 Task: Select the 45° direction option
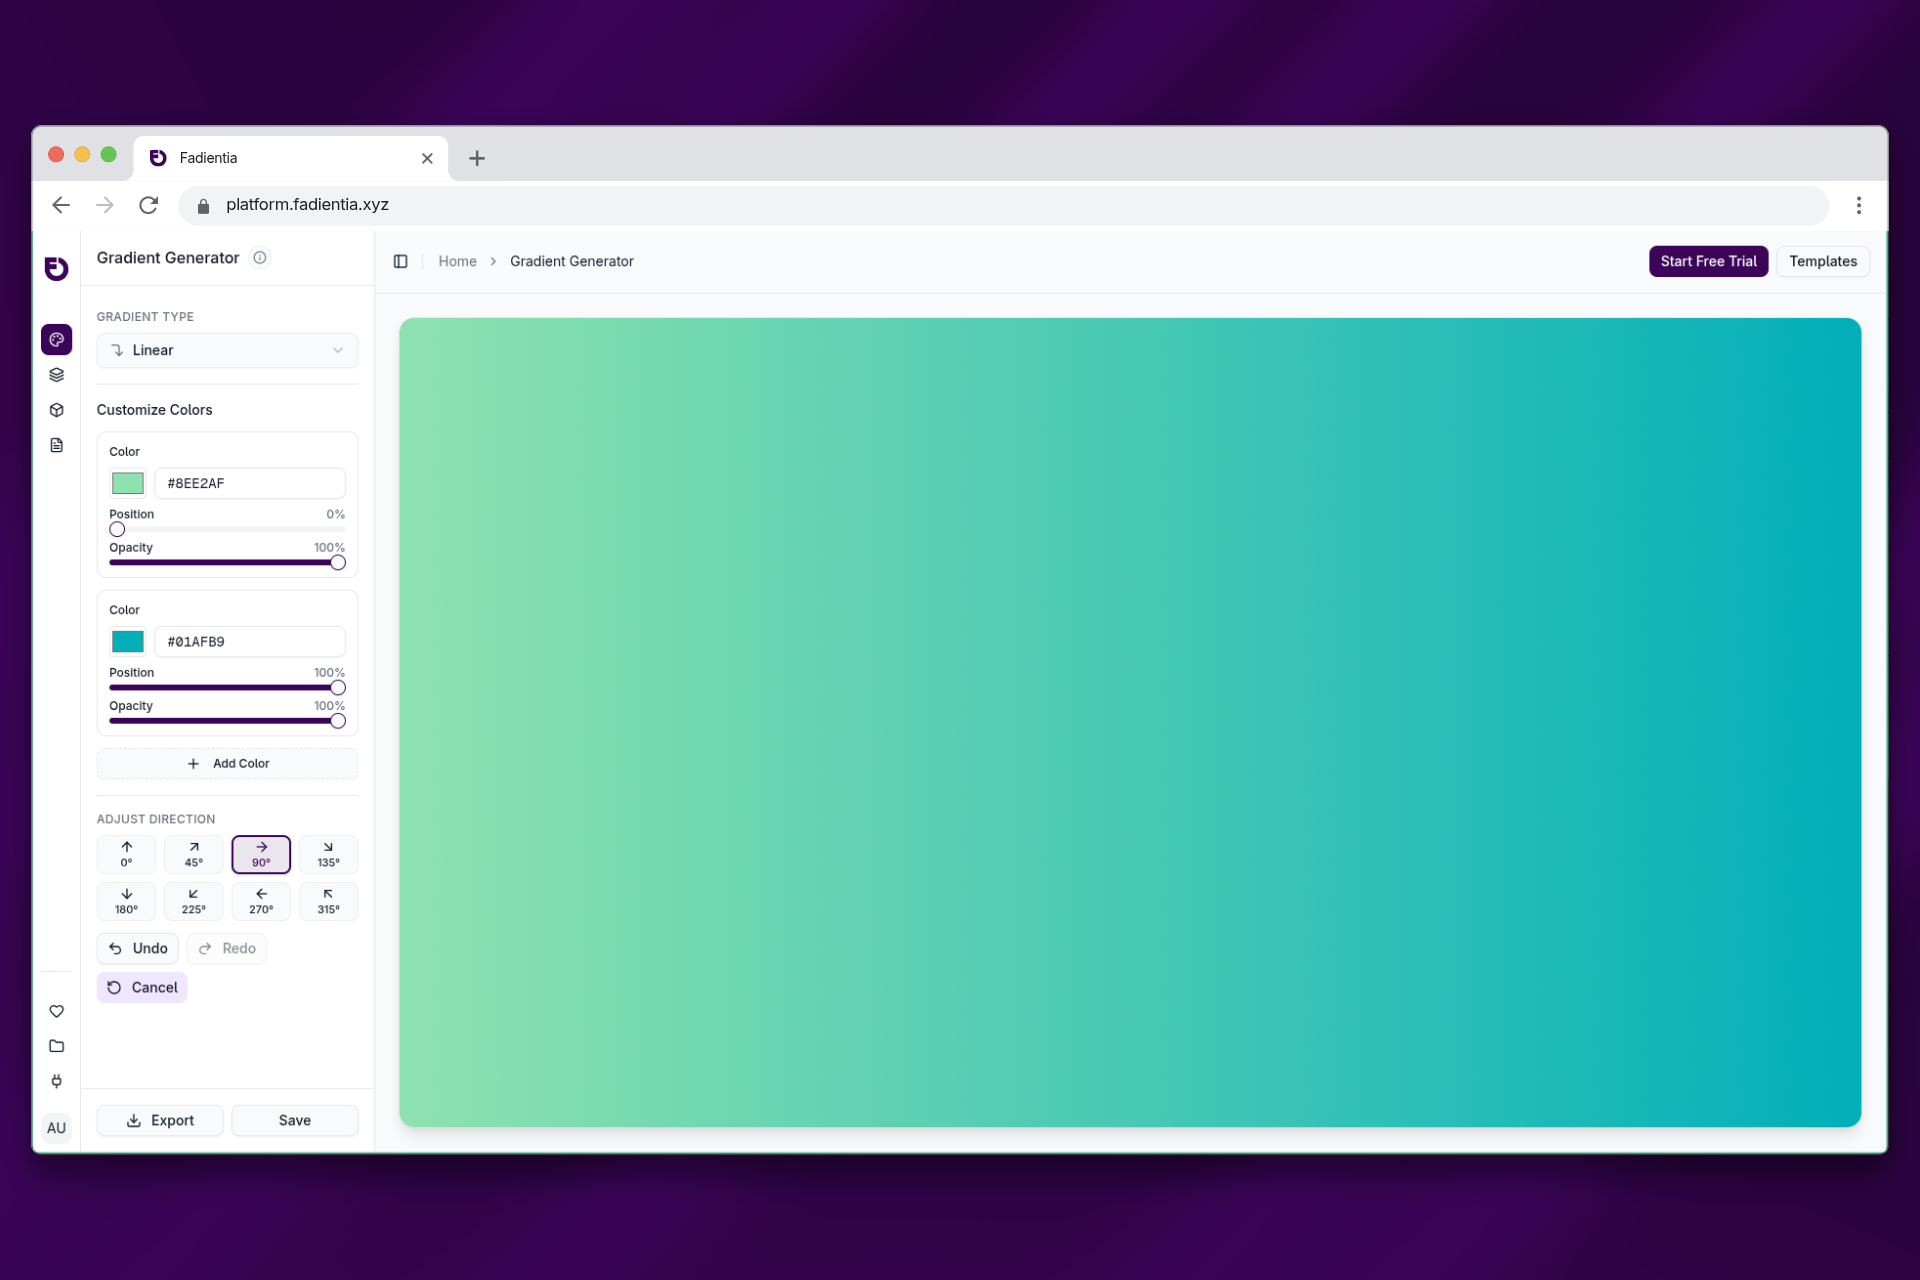(x=193, y=854)
